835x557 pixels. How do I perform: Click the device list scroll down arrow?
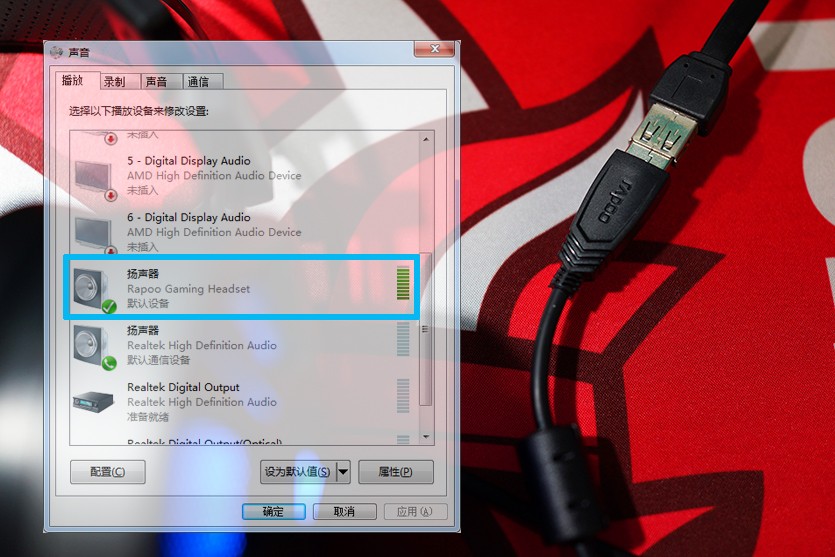pos(426,437)
